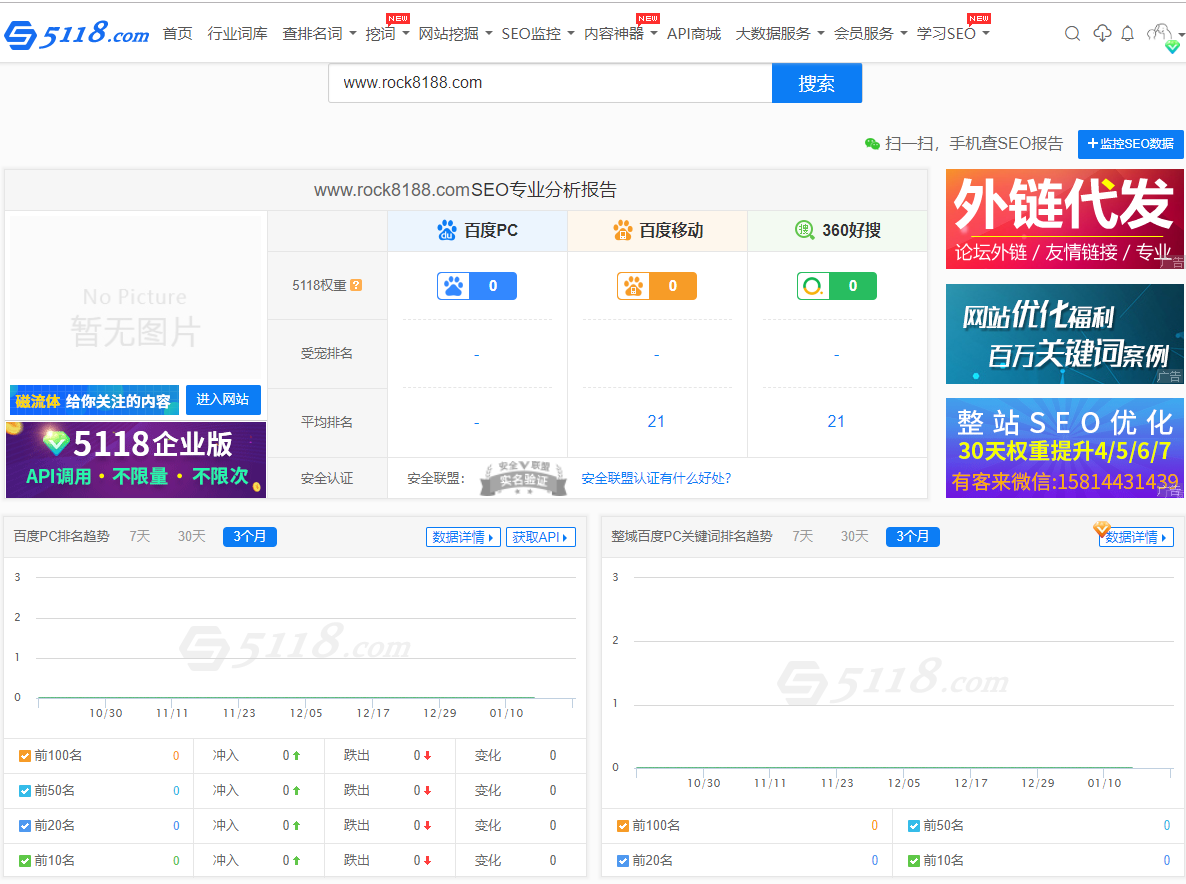The image size is (1186, 884).
Task: Open the 5118企业版 promotional banner
Action: (136, 460)
